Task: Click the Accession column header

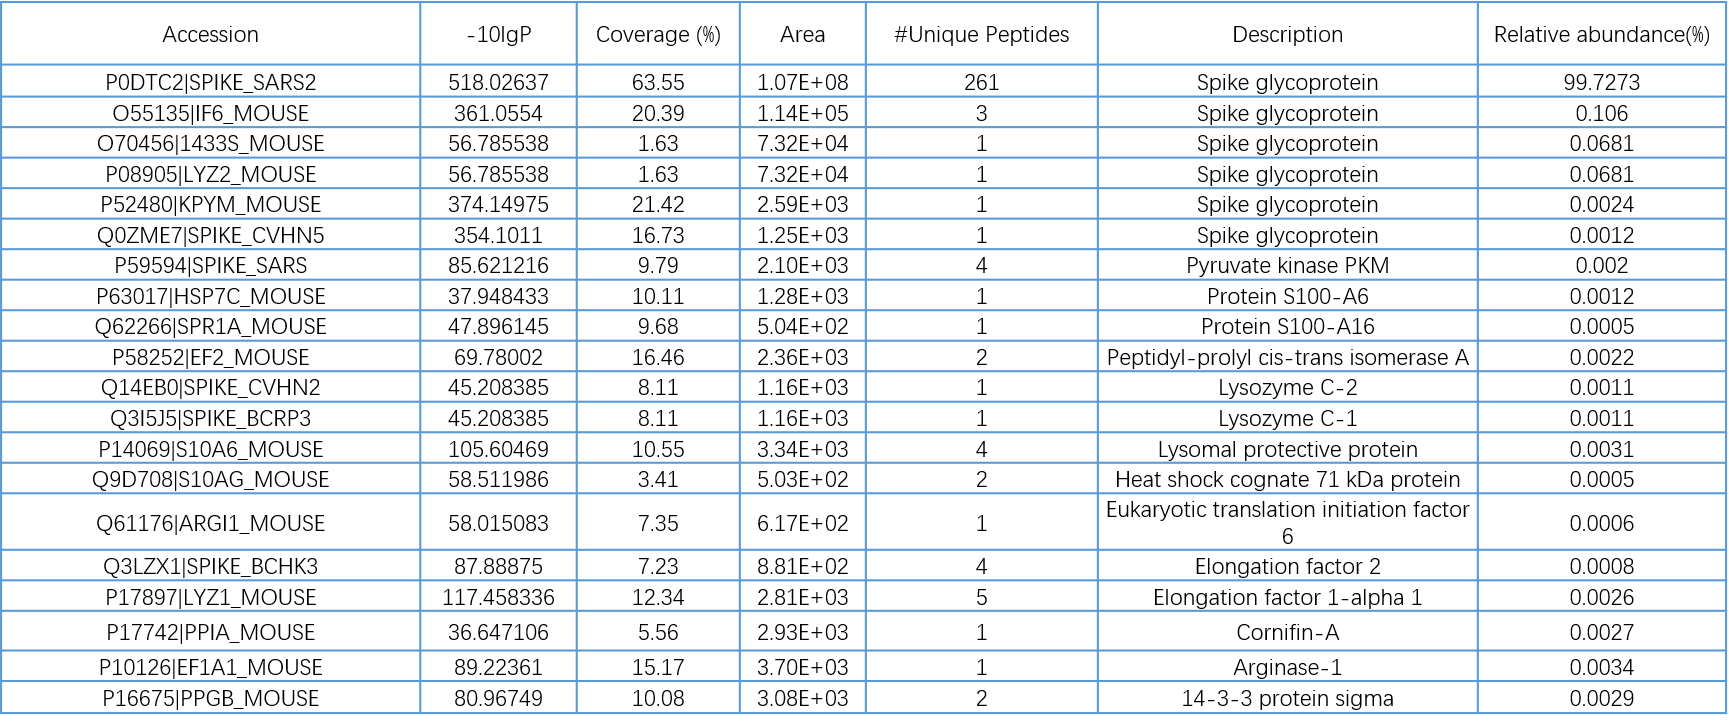Action: pyautogui.click(x=210, y=35)
